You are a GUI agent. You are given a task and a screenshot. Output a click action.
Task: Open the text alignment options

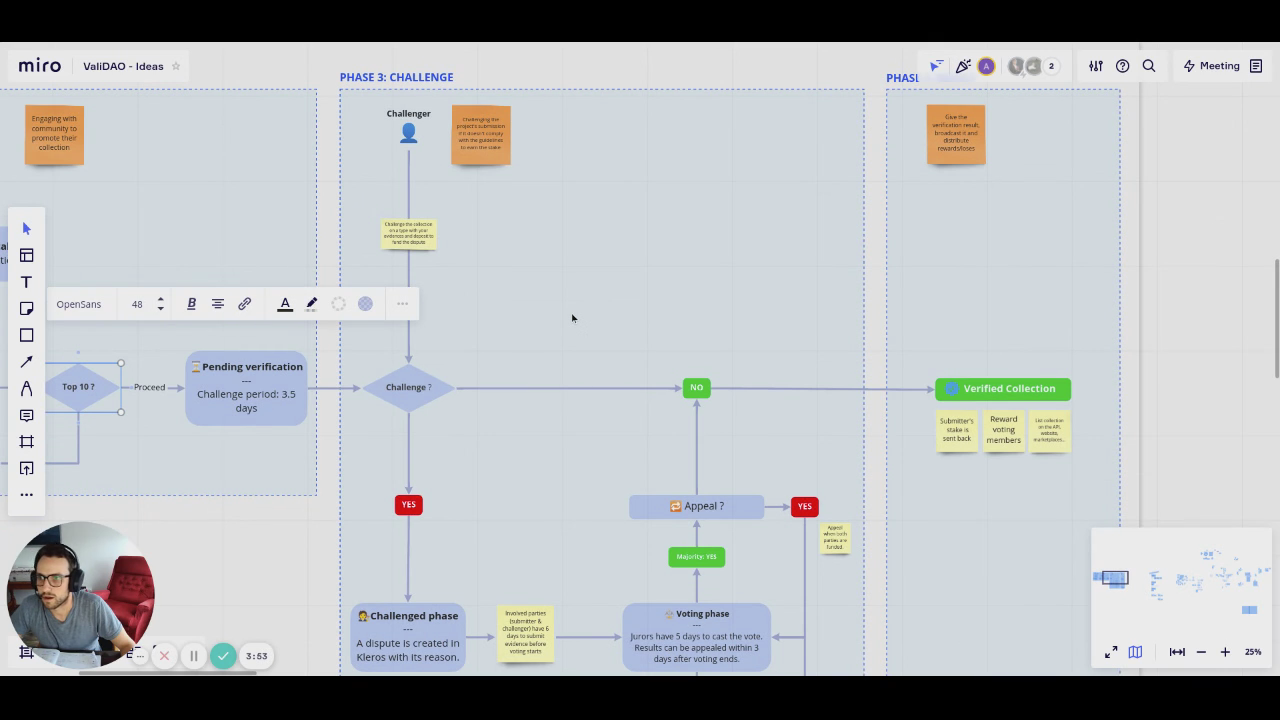coord(217,304)
